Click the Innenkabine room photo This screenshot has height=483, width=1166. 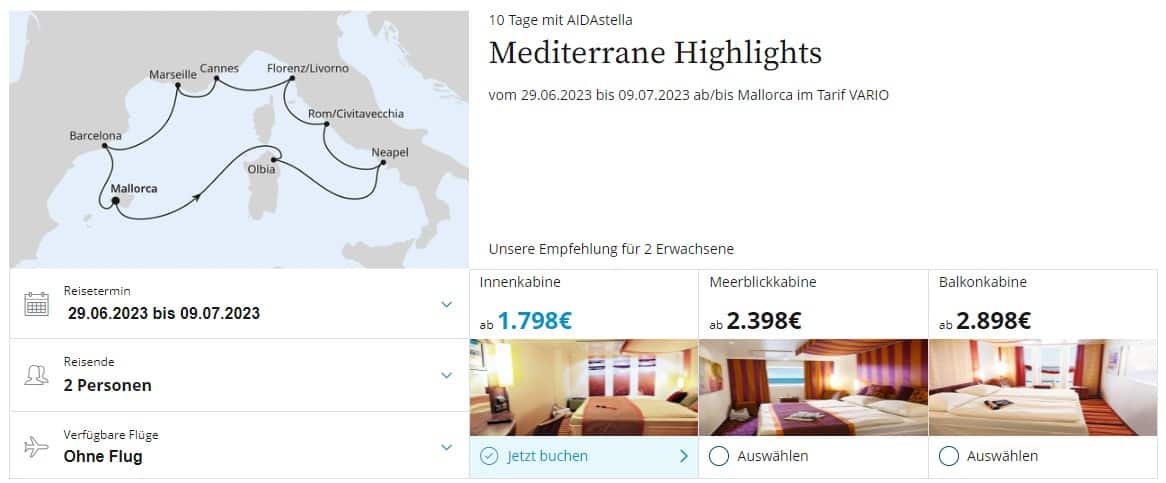coord(583,387)
